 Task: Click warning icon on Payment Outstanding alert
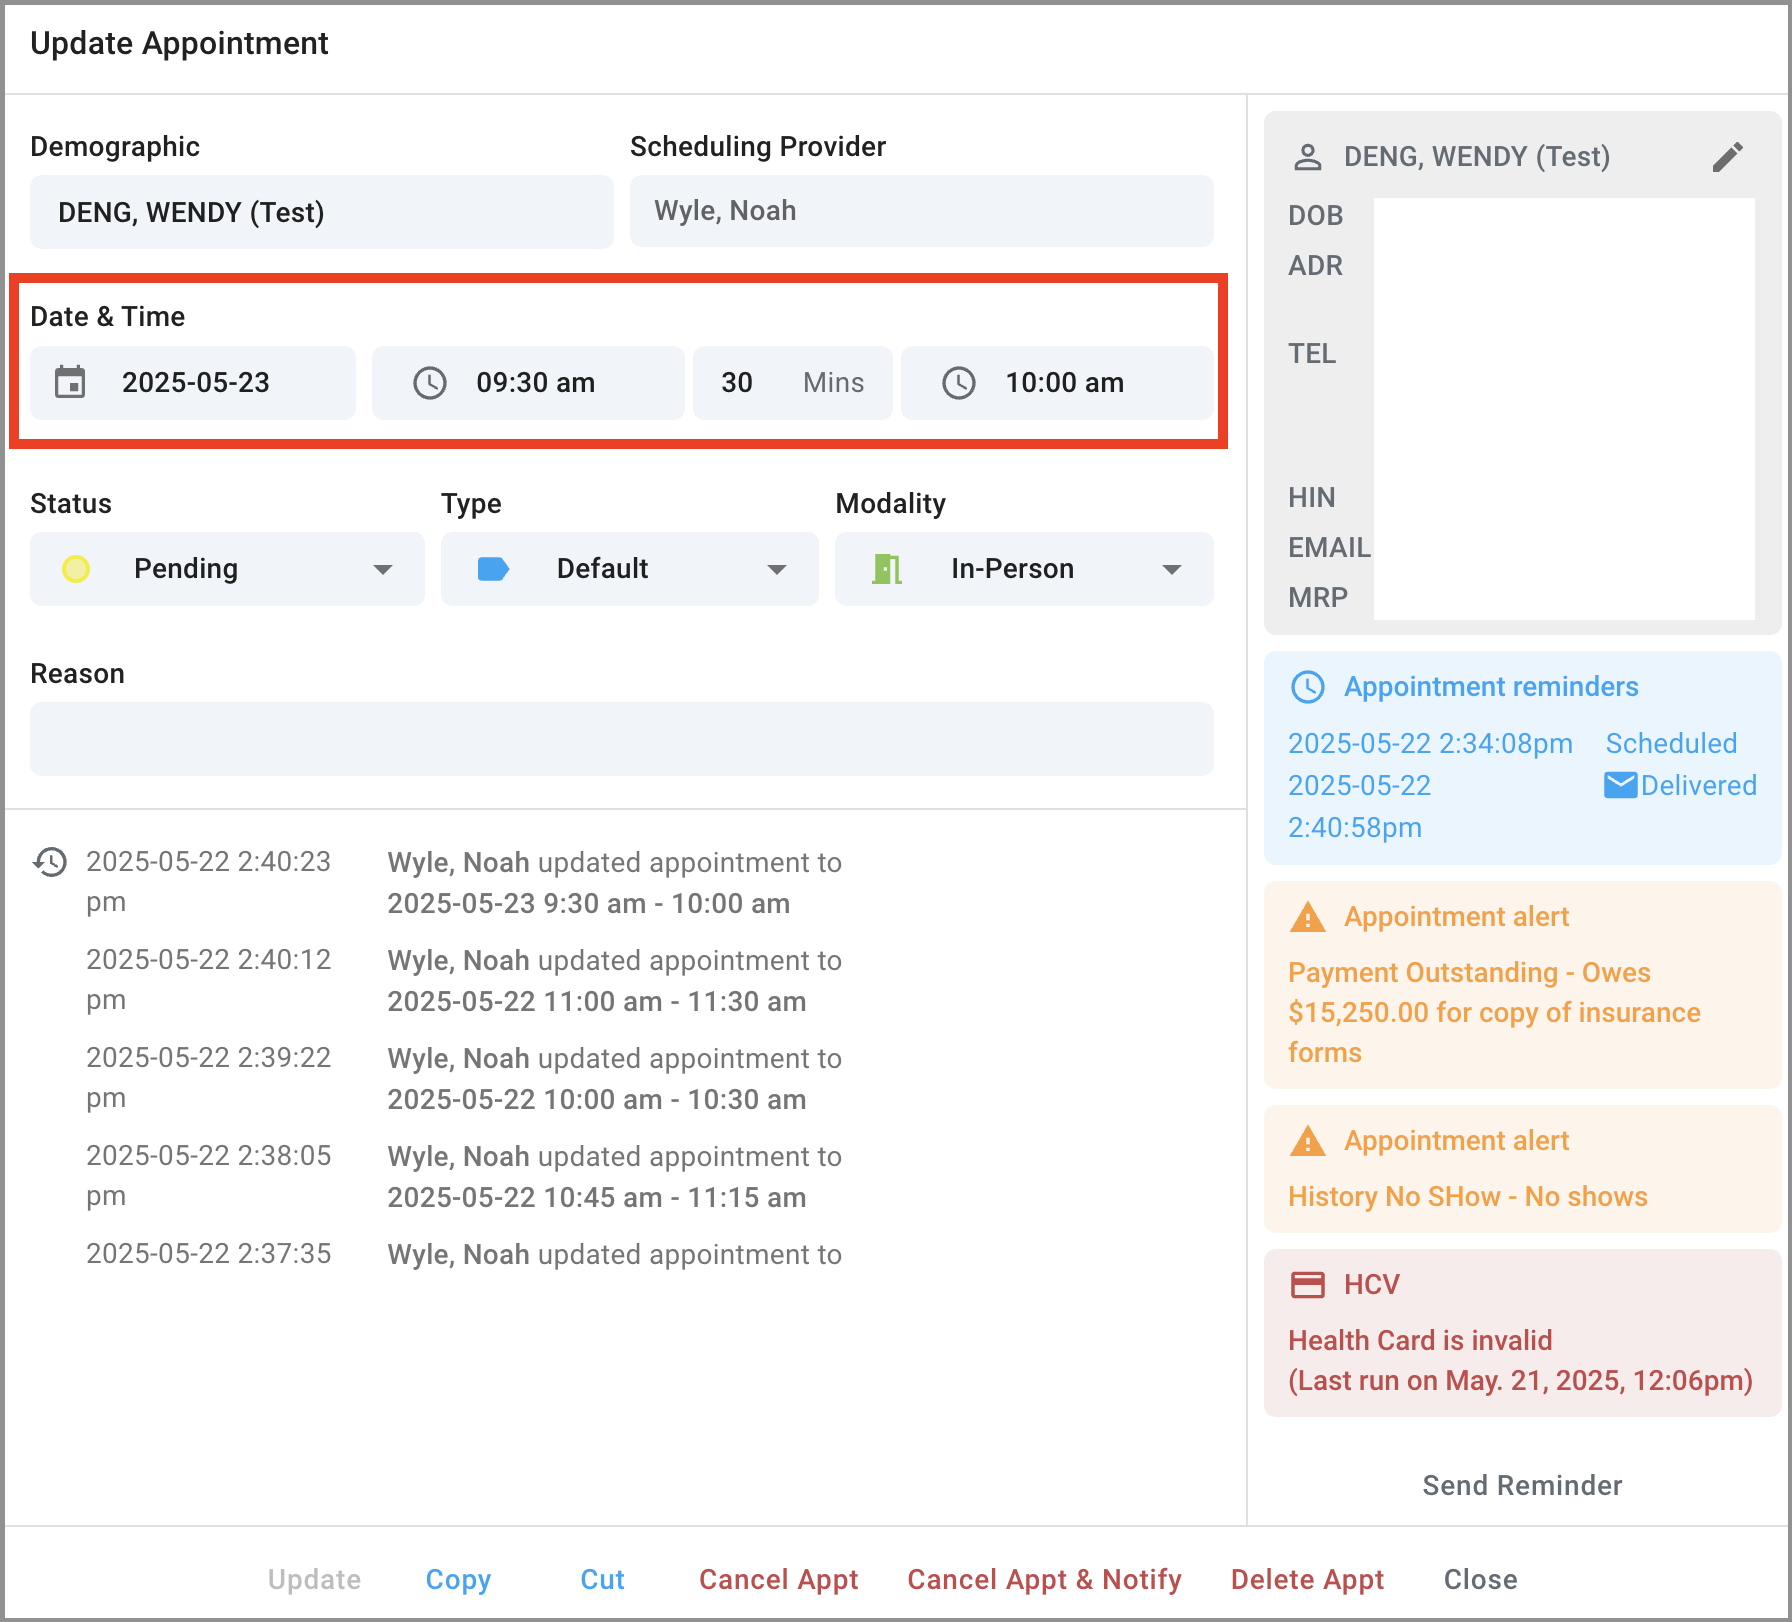click(1308, 917)
